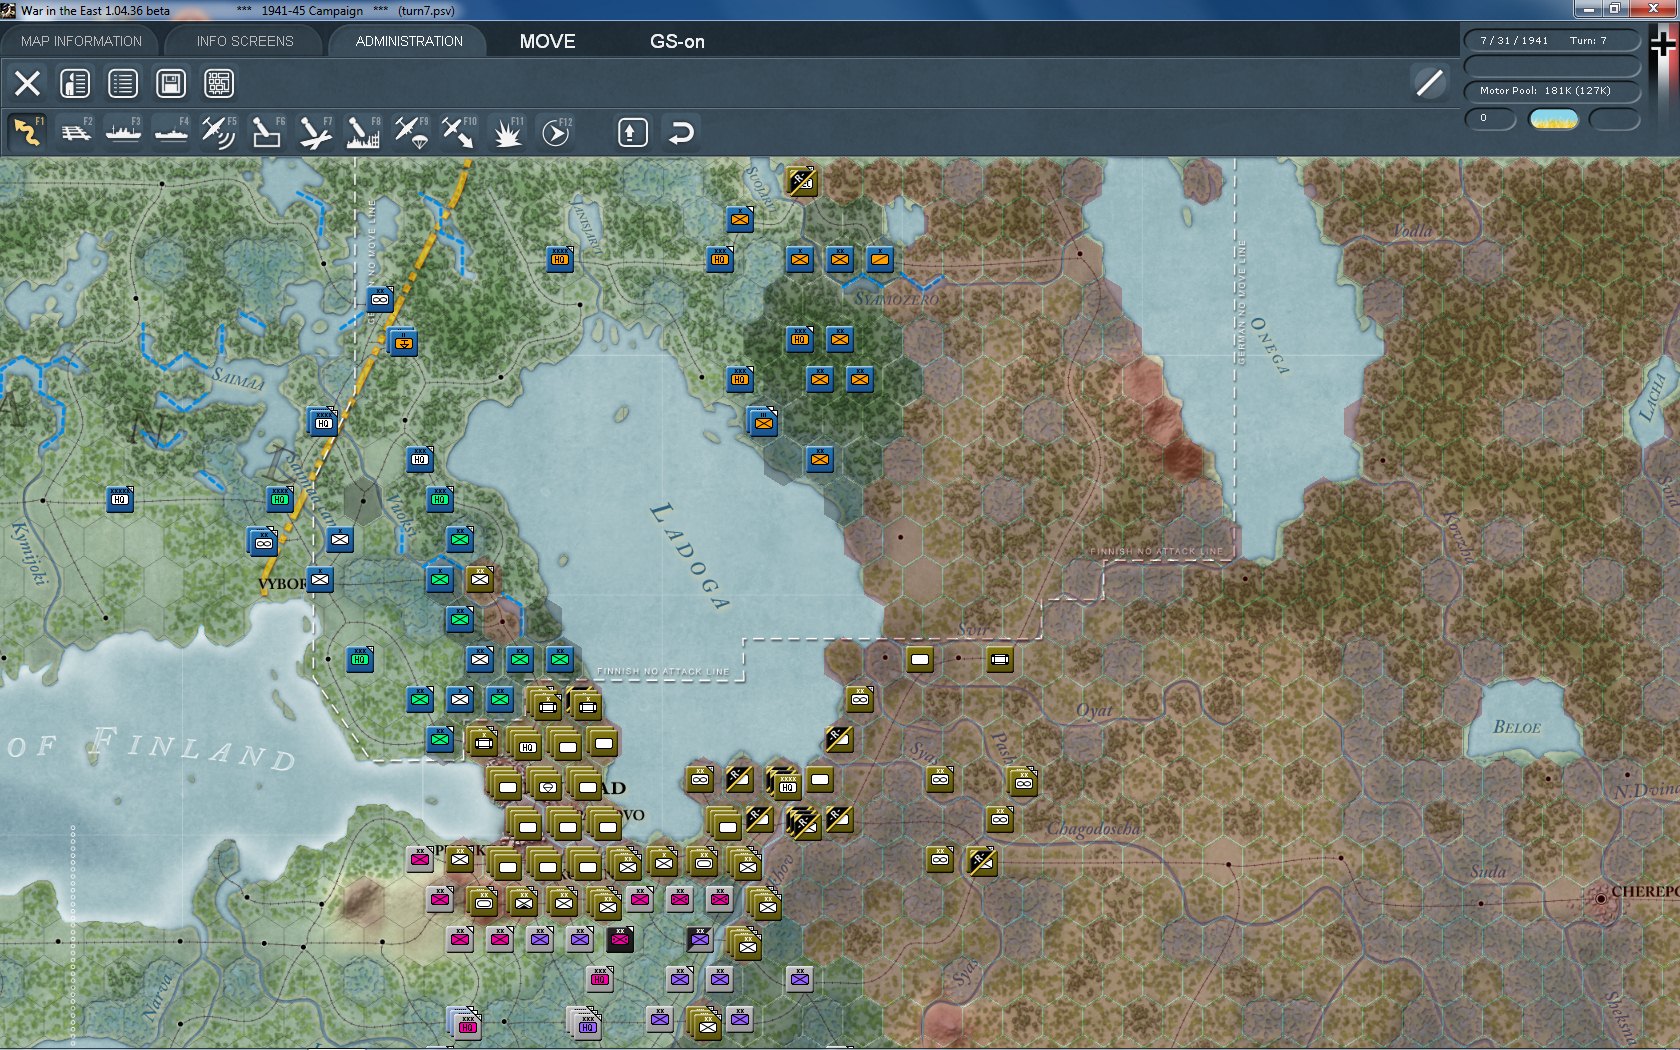Select the lone HQ counter near Kymijoki
This screenshot has width=1680, height=1050.
coord(120,499)
